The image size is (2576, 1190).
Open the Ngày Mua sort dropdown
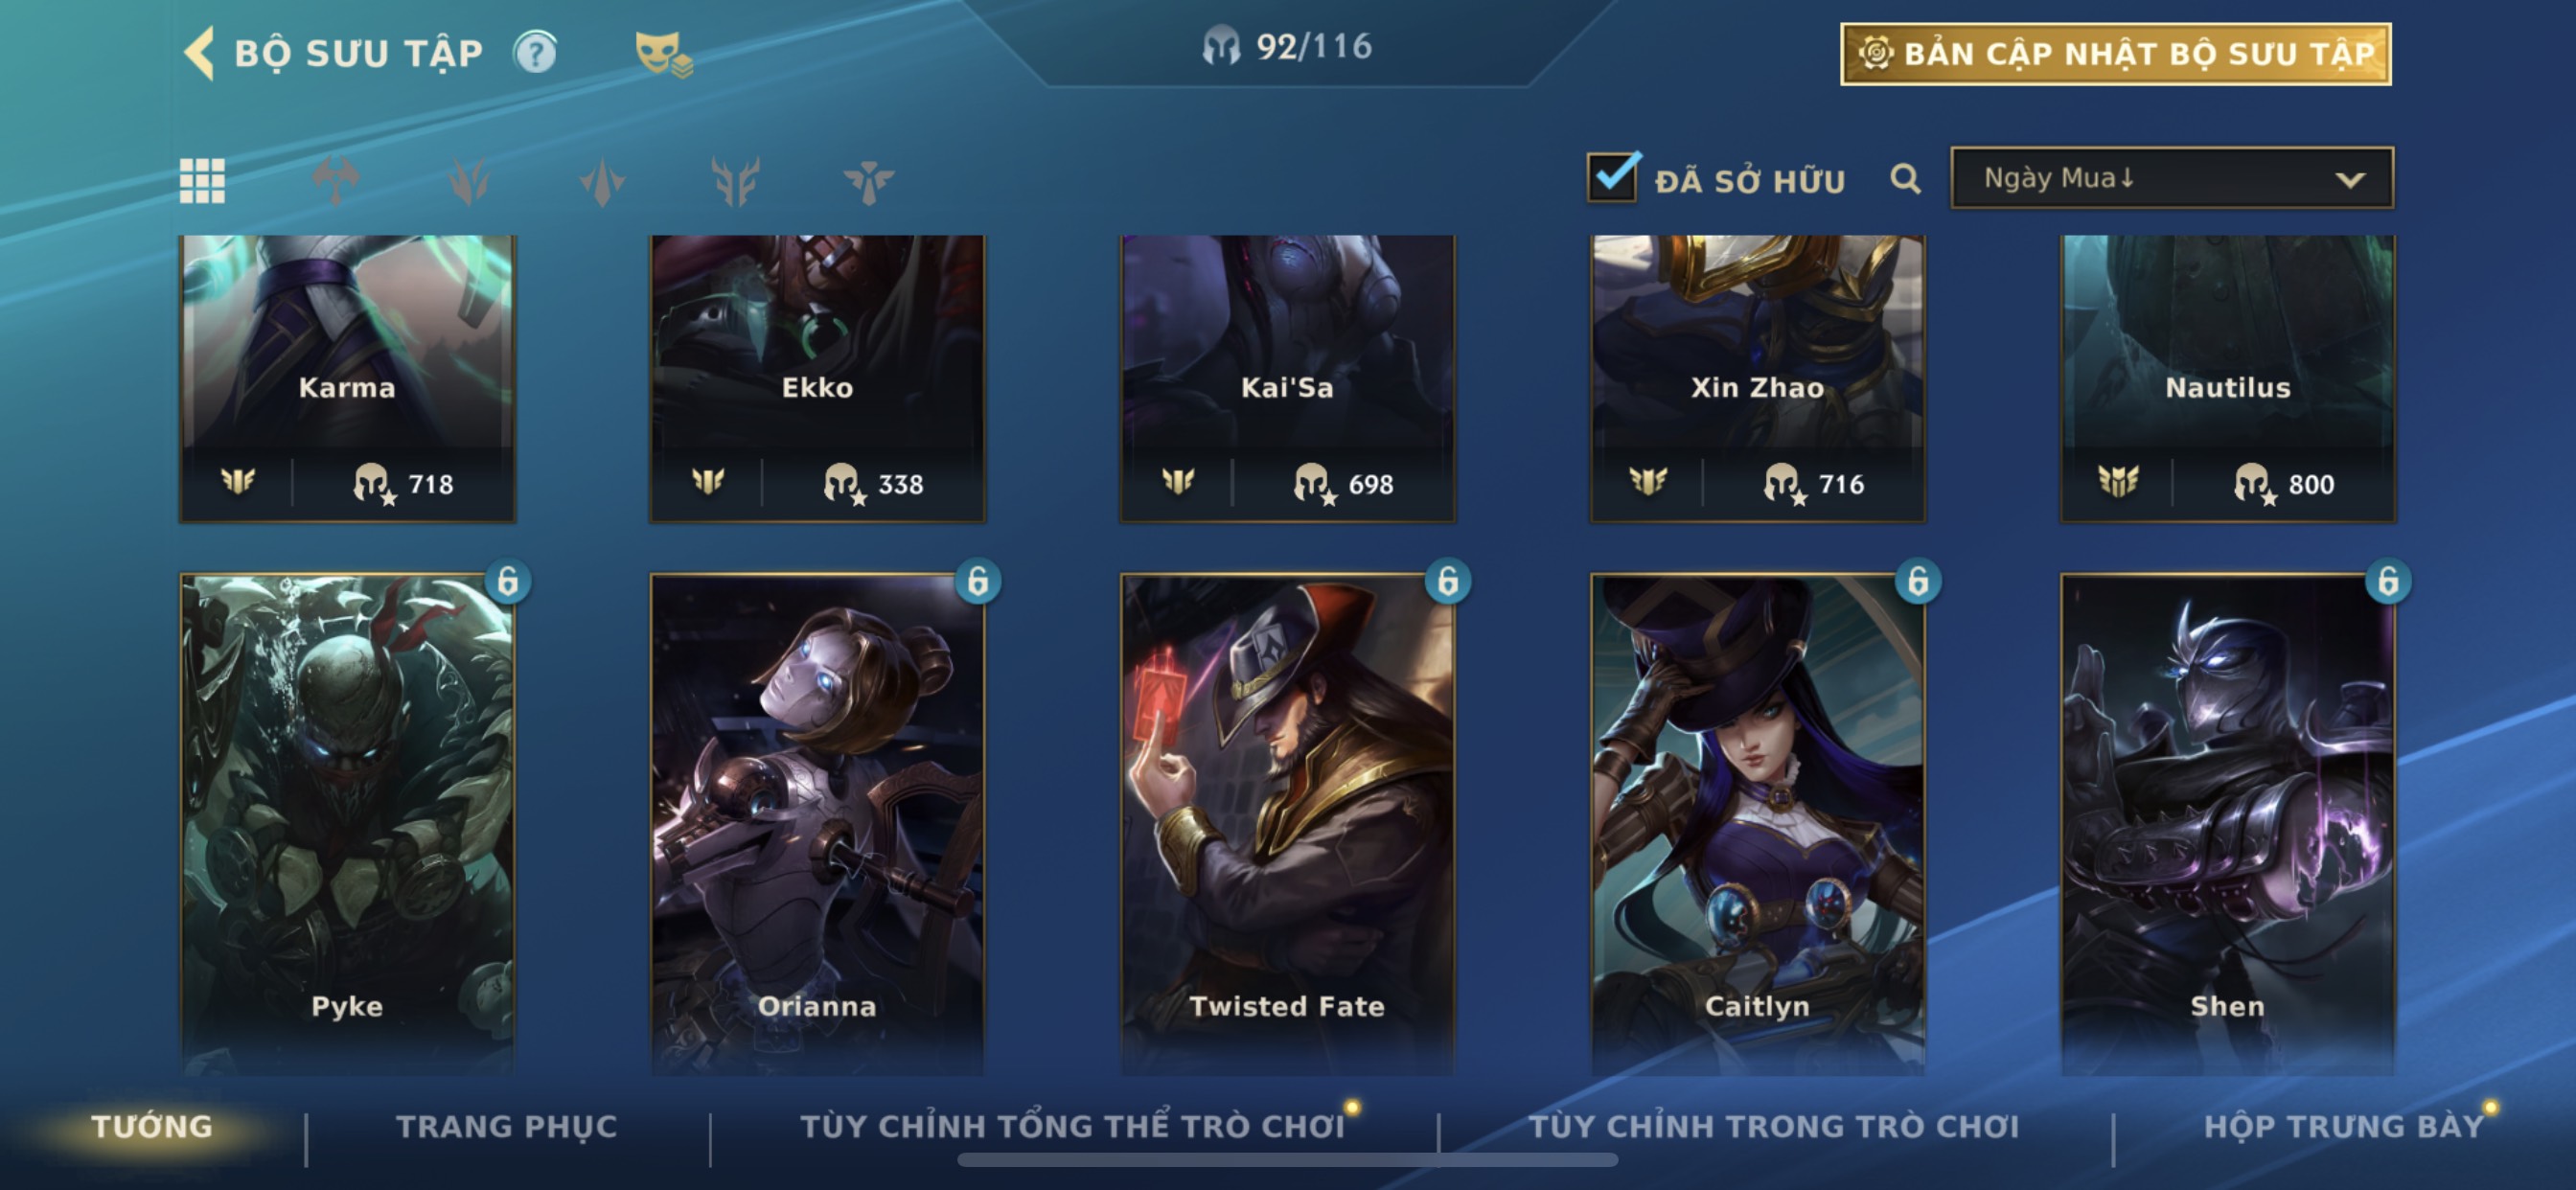(2171, 178)
